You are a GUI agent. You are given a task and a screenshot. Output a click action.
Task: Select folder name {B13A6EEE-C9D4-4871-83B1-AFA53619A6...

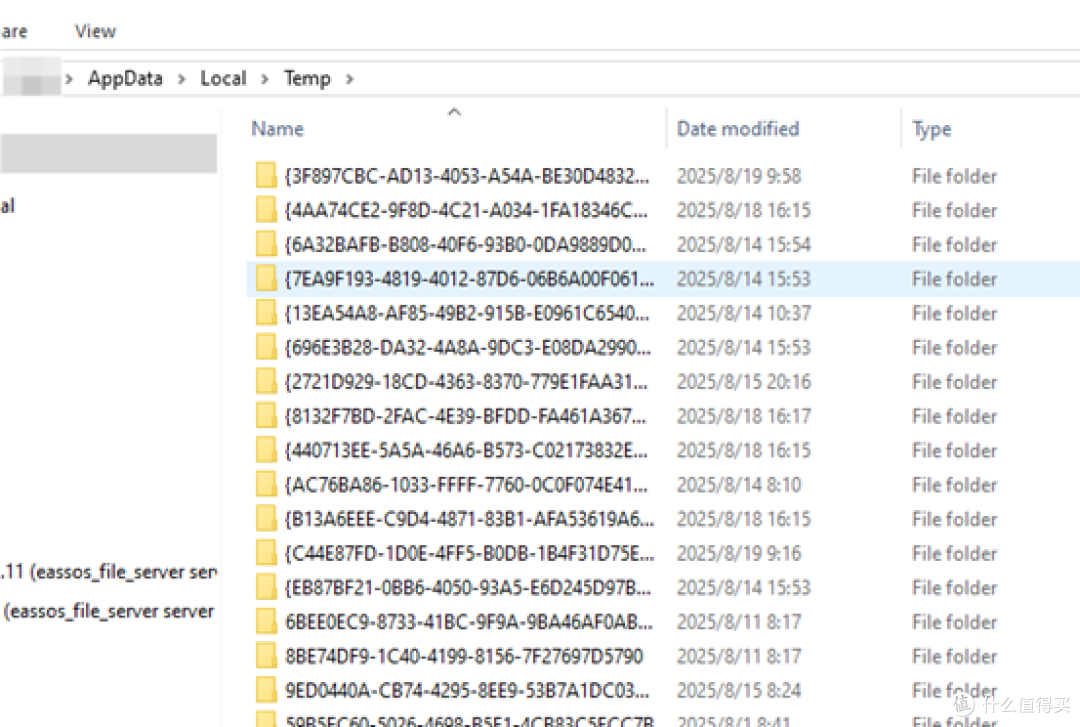(470, 520)
